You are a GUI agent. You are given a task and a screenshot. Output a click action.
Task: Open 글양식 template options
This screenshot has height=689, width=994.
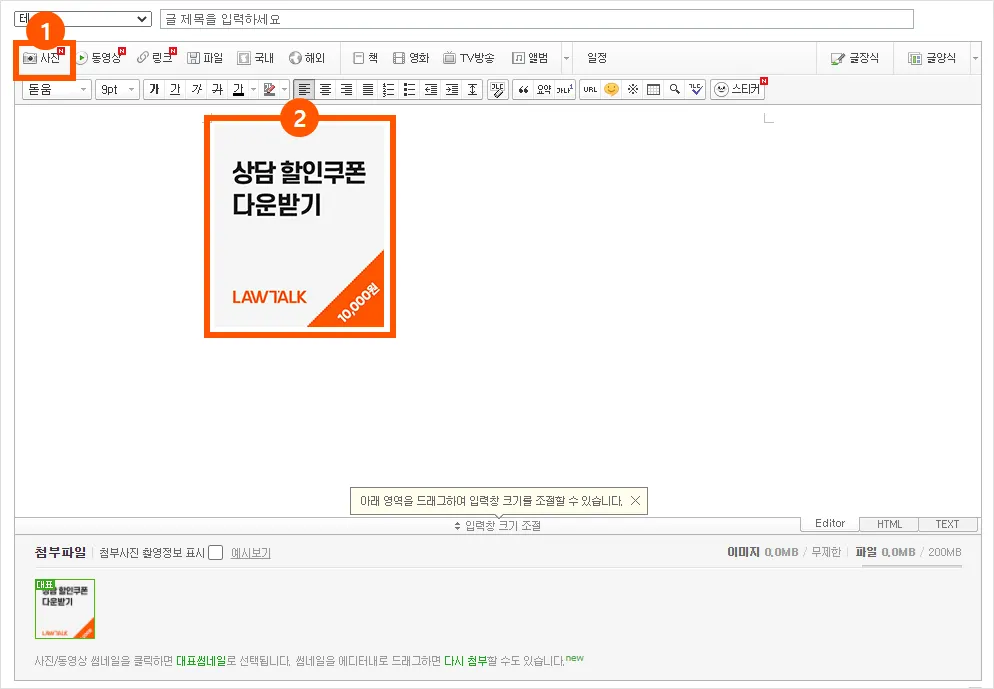tap(931, 58)
